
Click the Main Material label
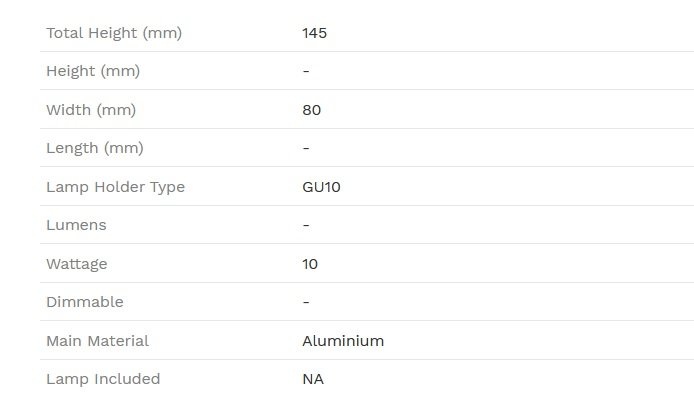tap(97, 341)
